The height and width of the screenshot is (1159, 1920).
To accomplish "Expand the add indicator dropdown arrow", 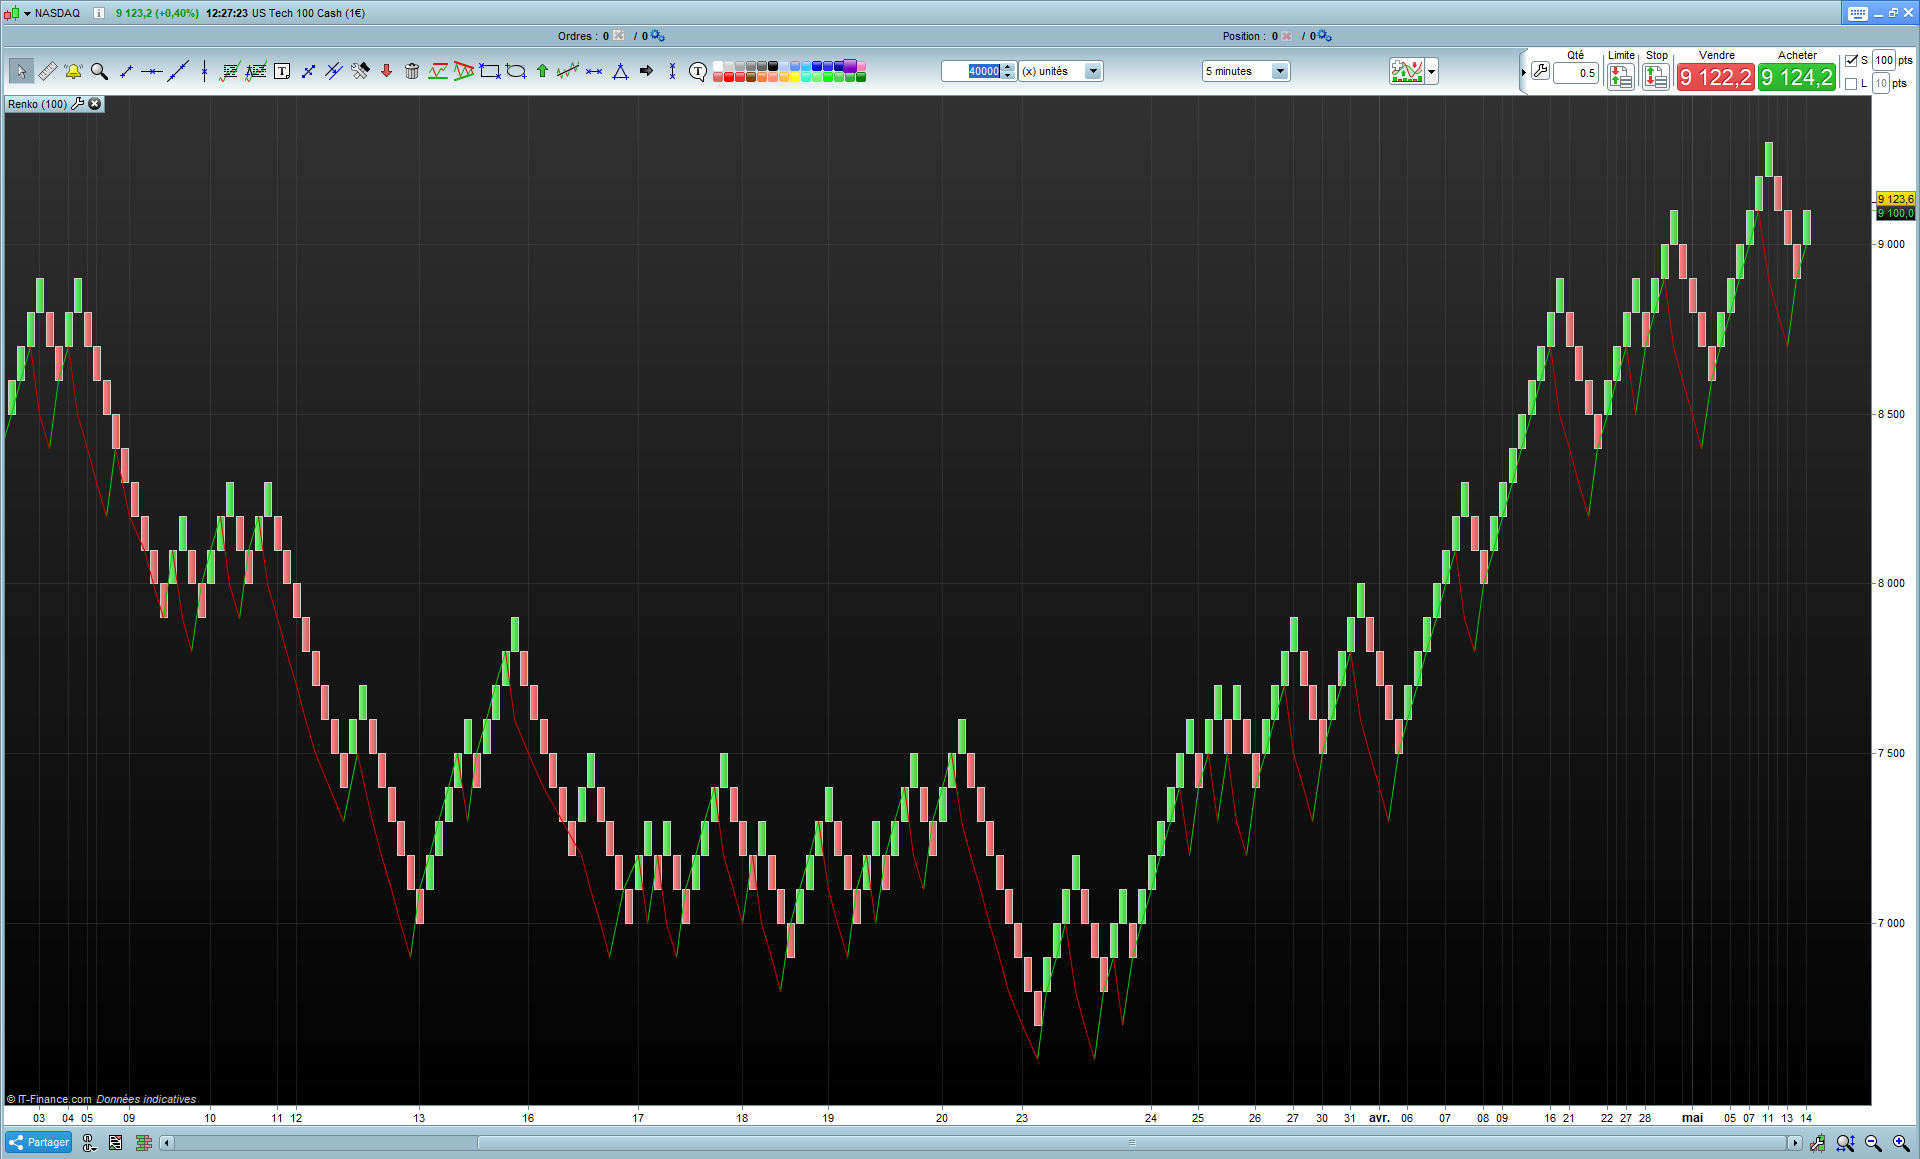I will tap(1432, 71).
